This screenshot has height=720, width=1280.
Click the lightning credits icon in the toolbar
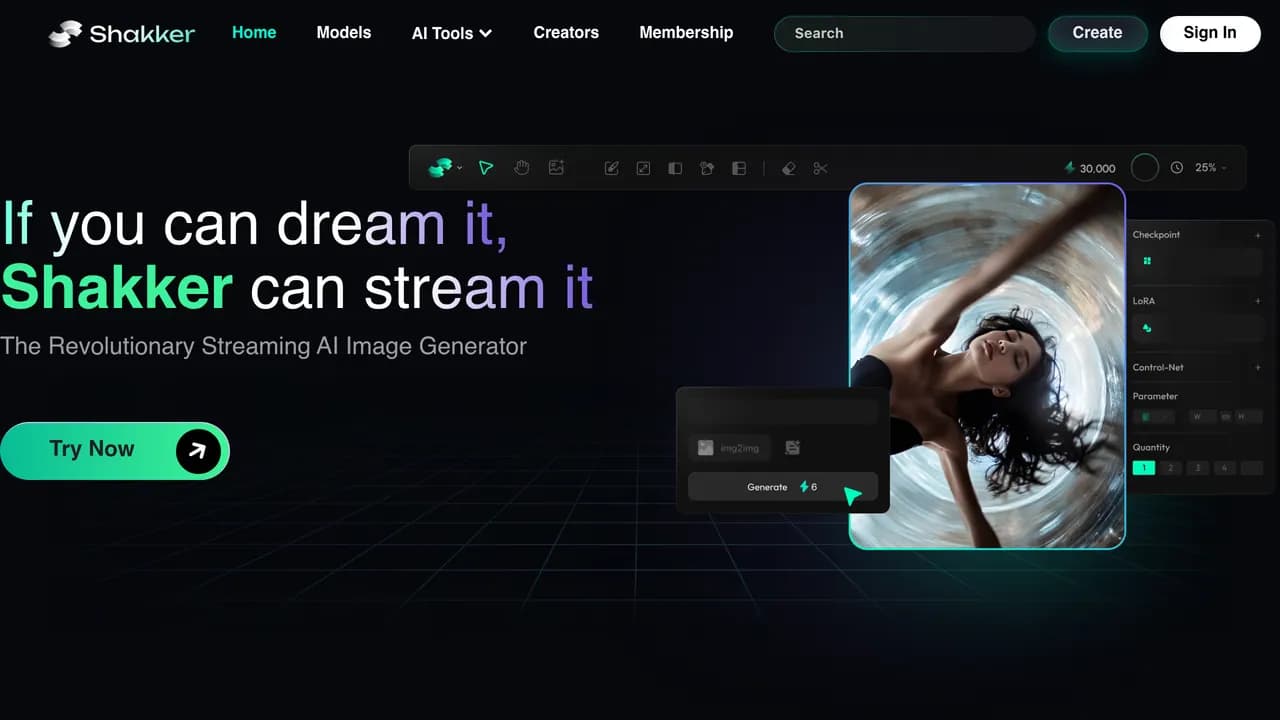click(1070, 168)
